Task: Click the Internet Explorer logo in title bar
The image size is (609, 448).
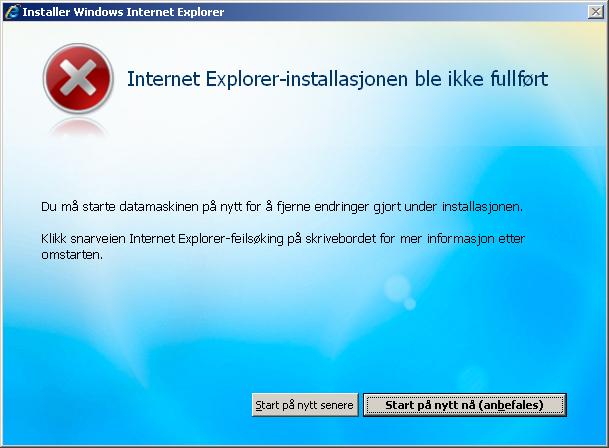Action: [x=12, y=12]
